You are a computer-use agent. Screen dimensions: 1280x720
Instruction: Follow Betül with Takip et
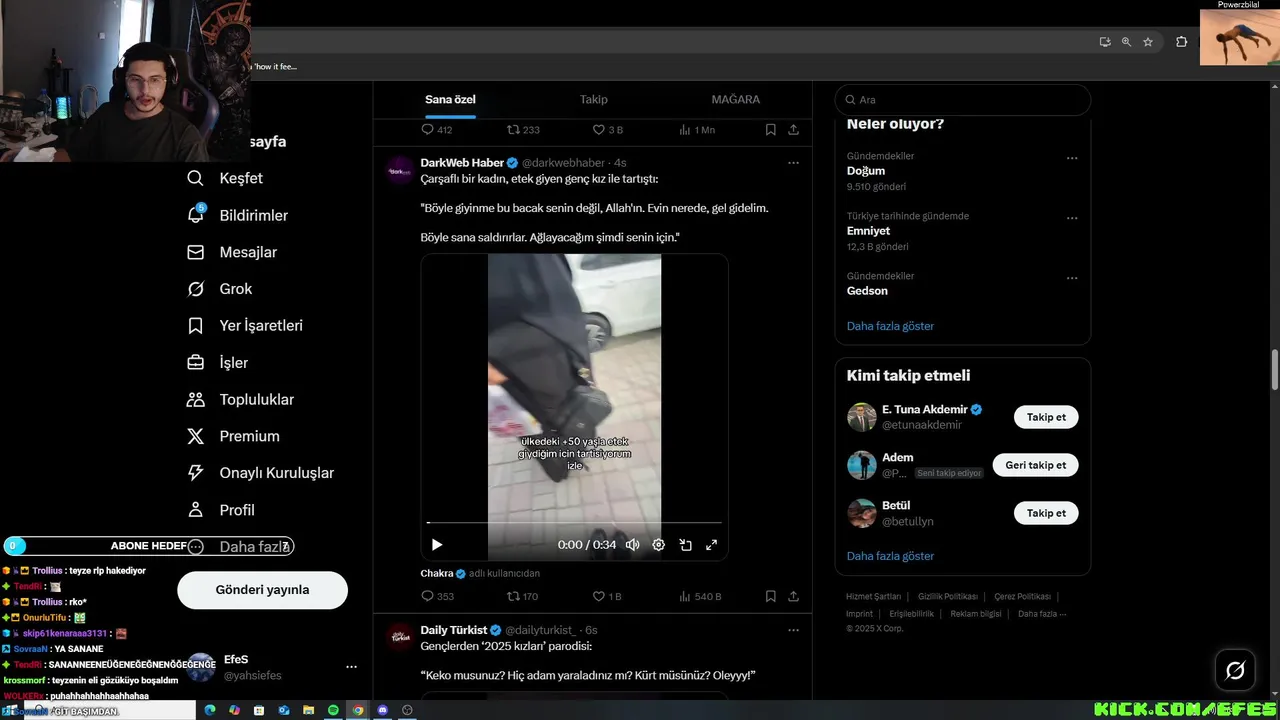point(1046,513)
